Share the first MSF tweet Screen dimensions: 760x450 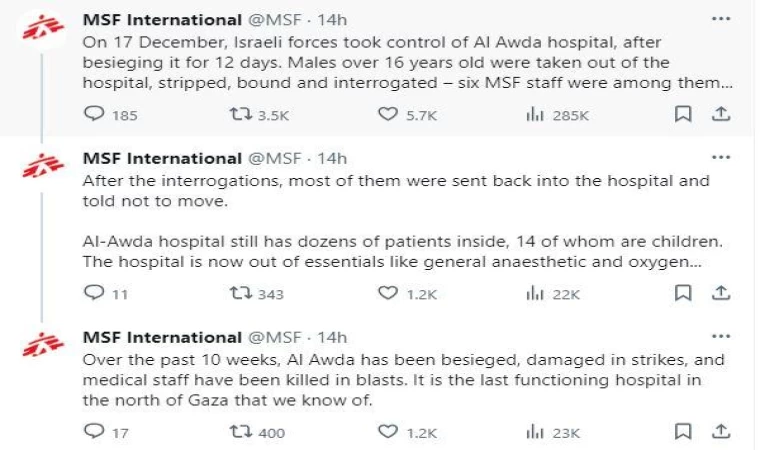[x=719, y=115]
